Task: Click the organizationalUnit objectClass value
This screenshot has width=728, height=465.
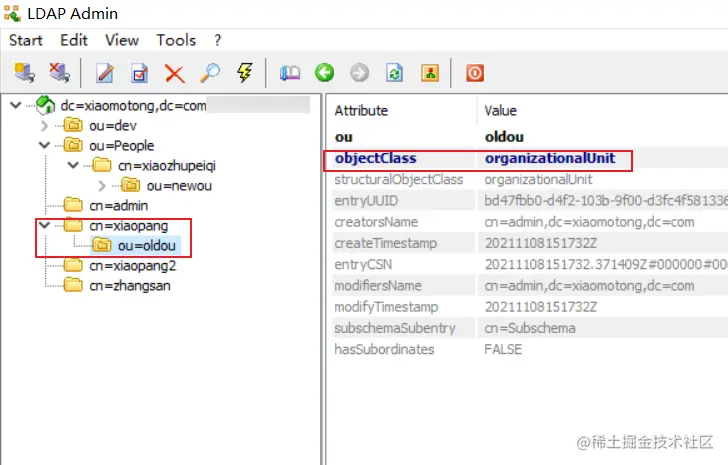Action: coord(550,158)
